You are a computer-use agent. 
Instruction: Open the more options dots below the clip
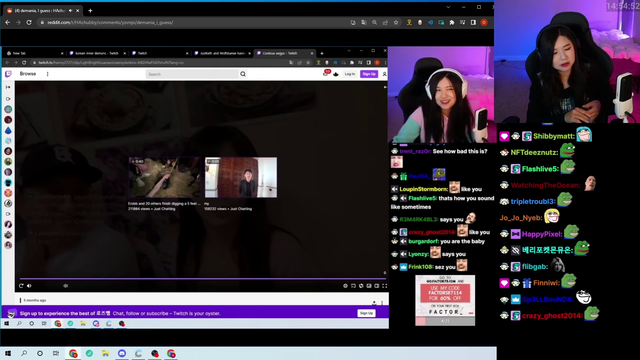click(x=382, y=302)
